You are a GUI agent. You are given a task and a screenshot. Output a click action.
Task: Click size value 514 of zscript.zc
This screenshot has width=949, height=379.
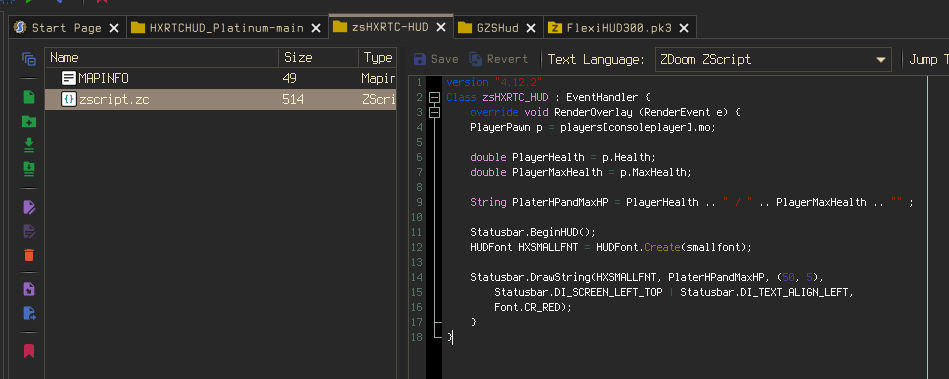point(294,99)
